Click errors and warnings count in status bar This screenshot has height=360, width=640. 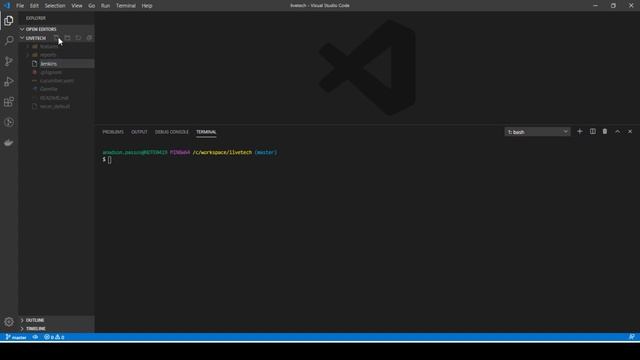coord(54,337)
